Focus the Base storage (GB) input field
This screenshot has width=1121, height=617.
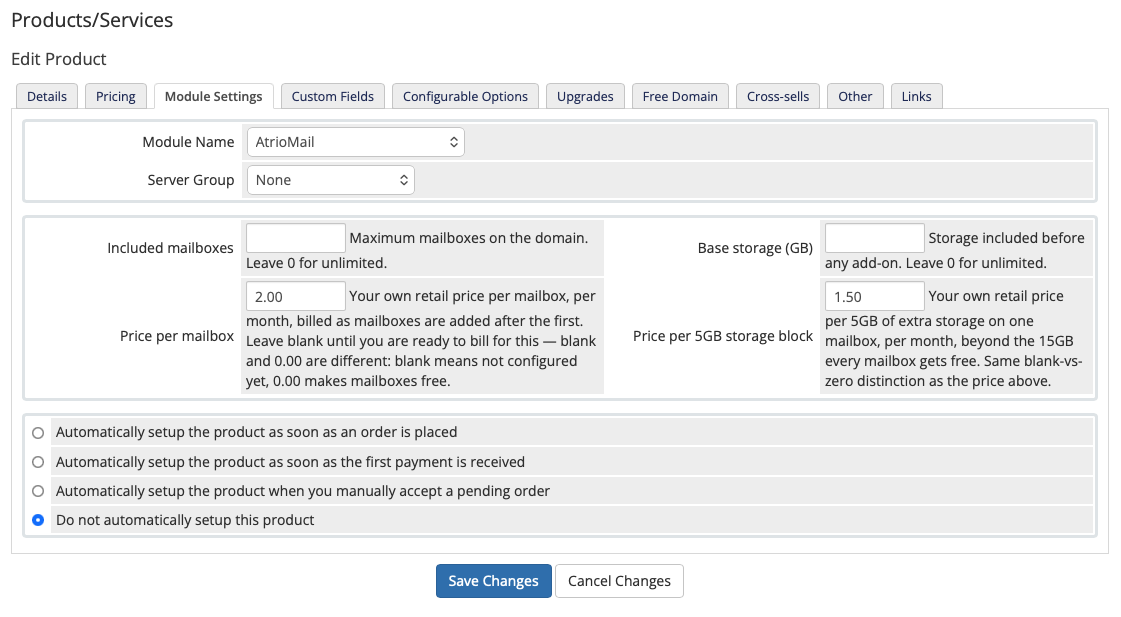click(875, 238)
